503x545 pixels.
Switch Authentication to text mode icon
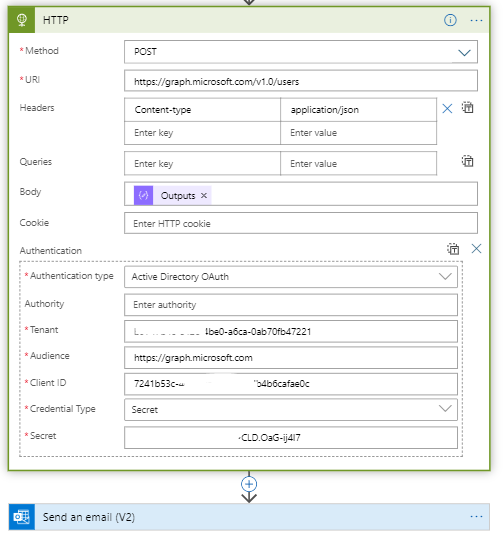click(453, 249)
